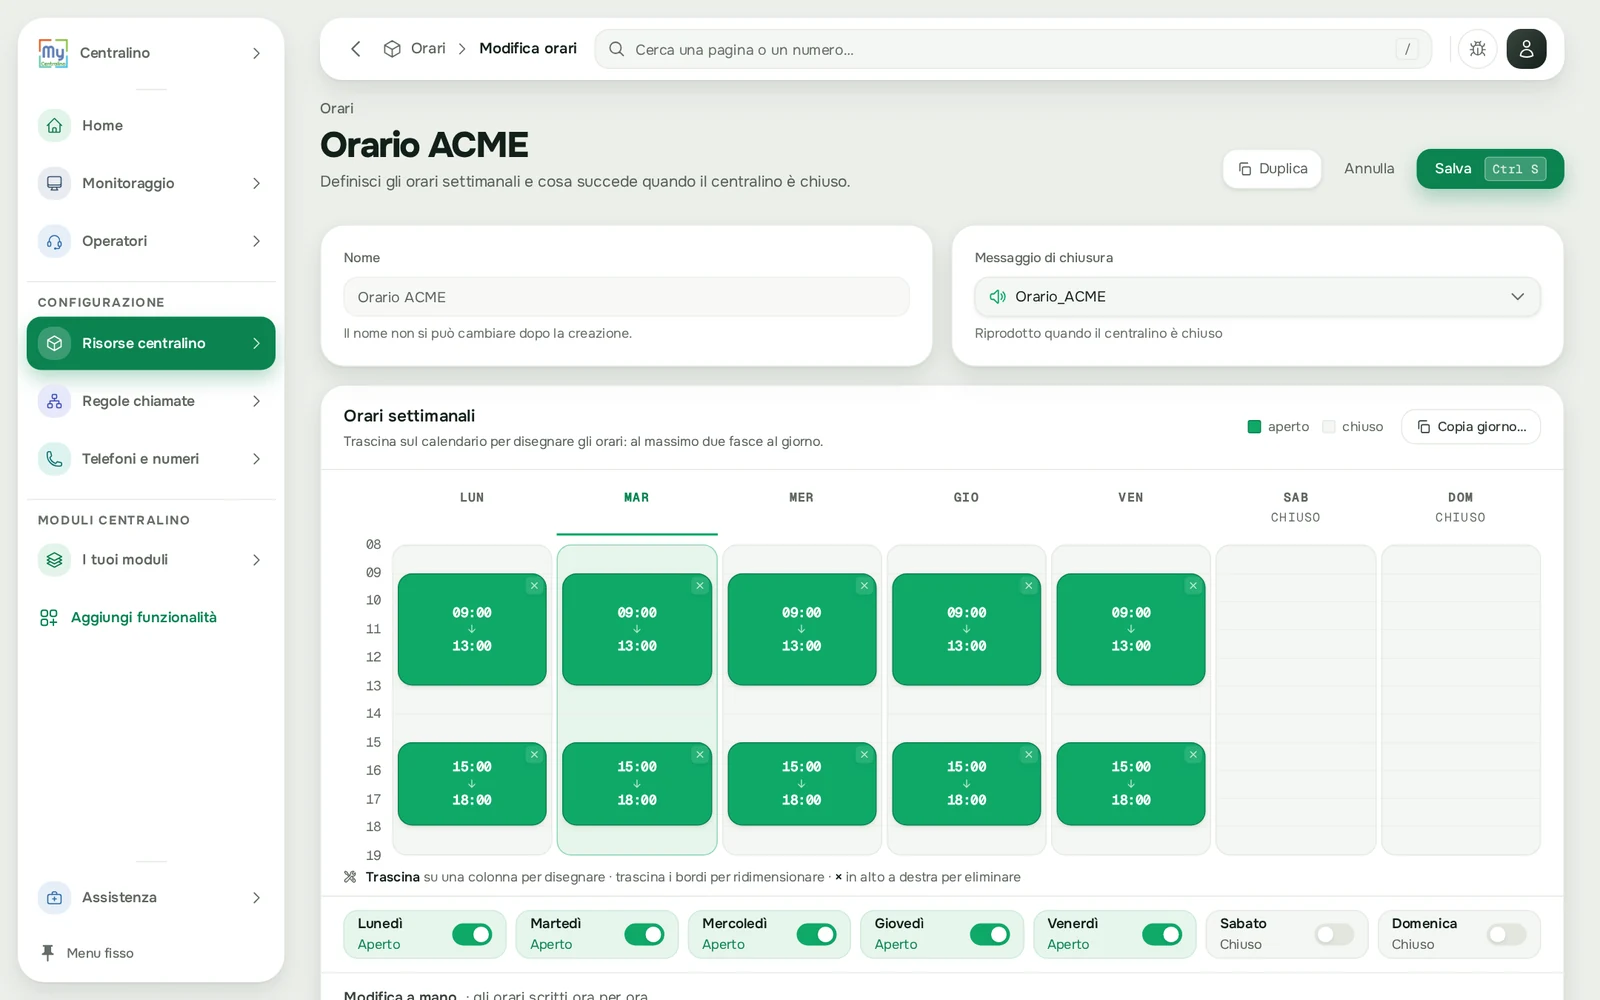Click the Menu fisso label
Viewport: 1600px width, 1000px height.
[x=100, y=953]
